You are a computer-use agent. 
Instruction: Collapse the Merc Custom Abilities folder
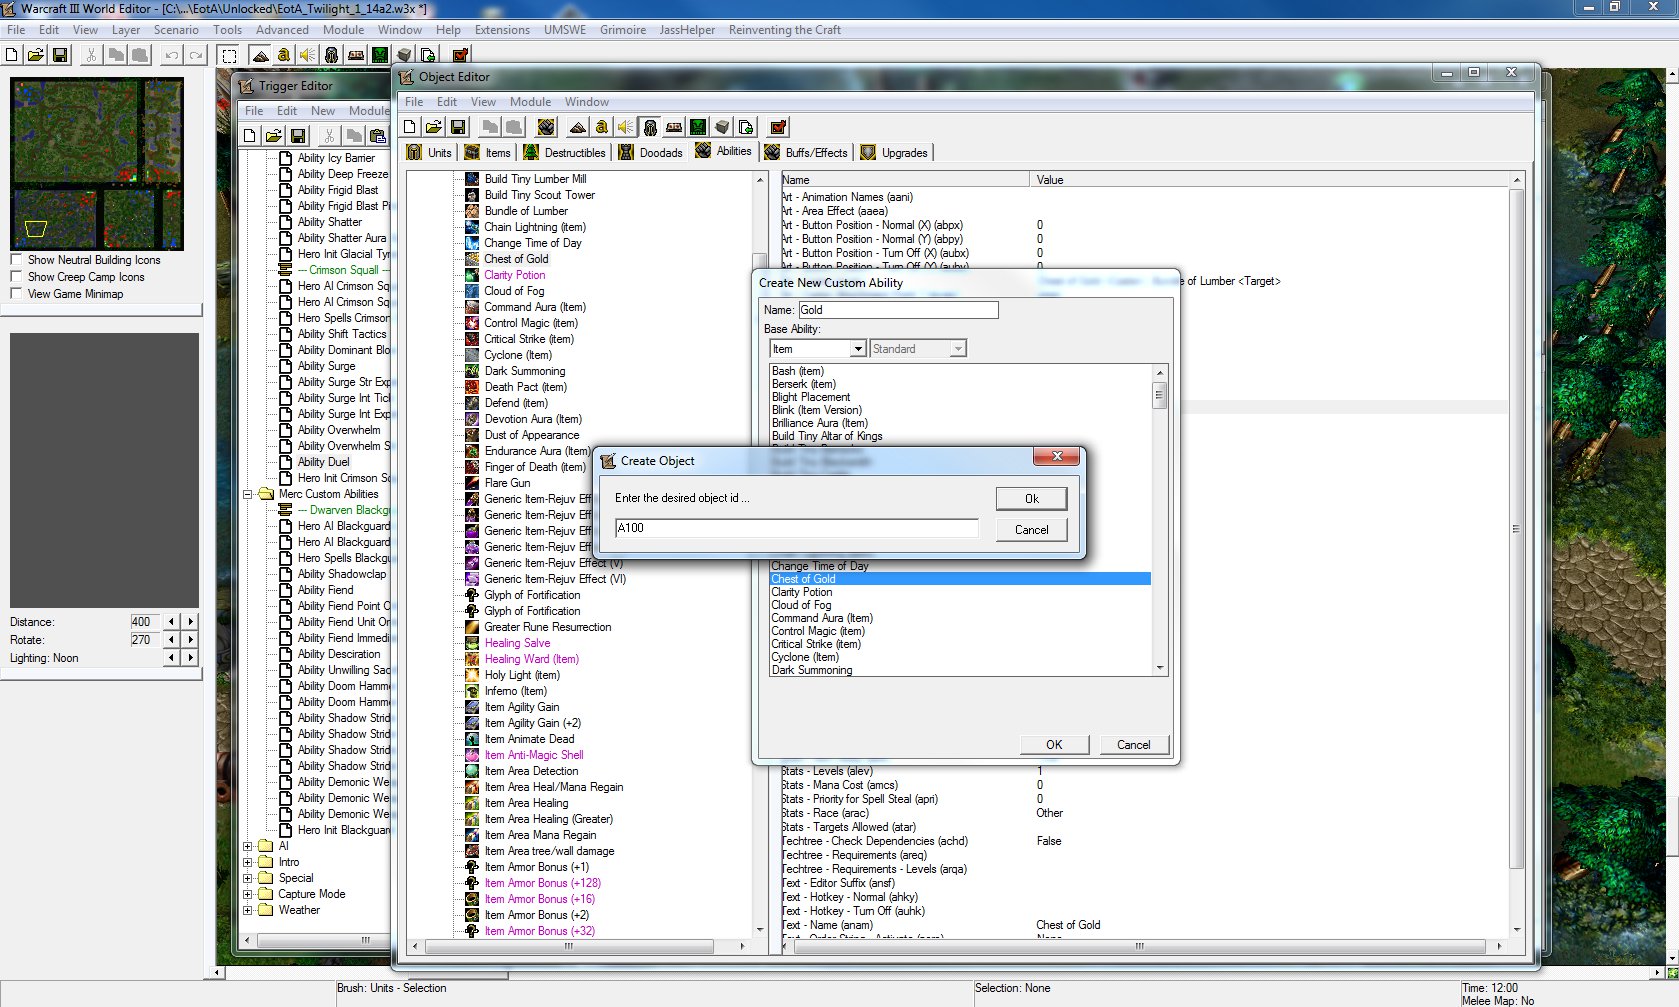point(248,494)
